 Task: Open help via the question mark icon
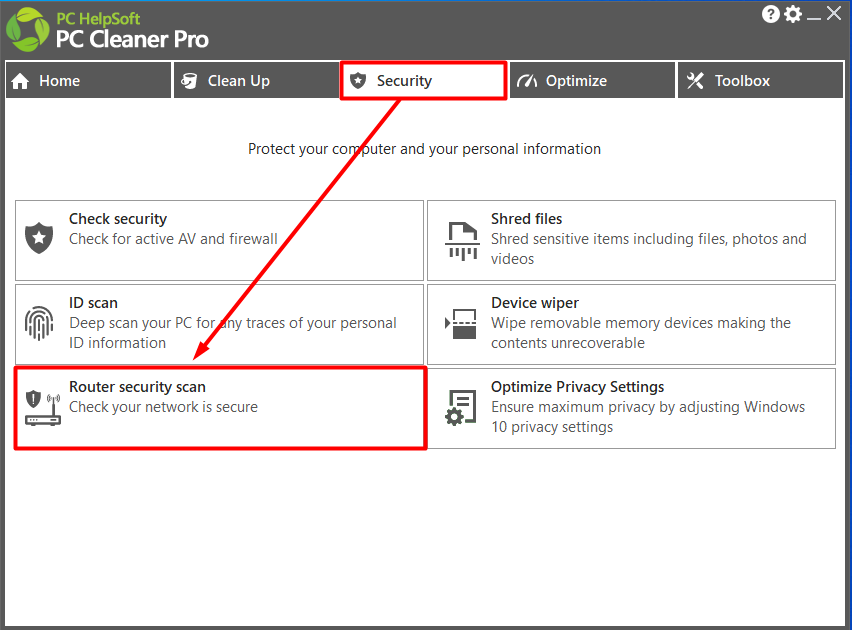pos(770,14)
